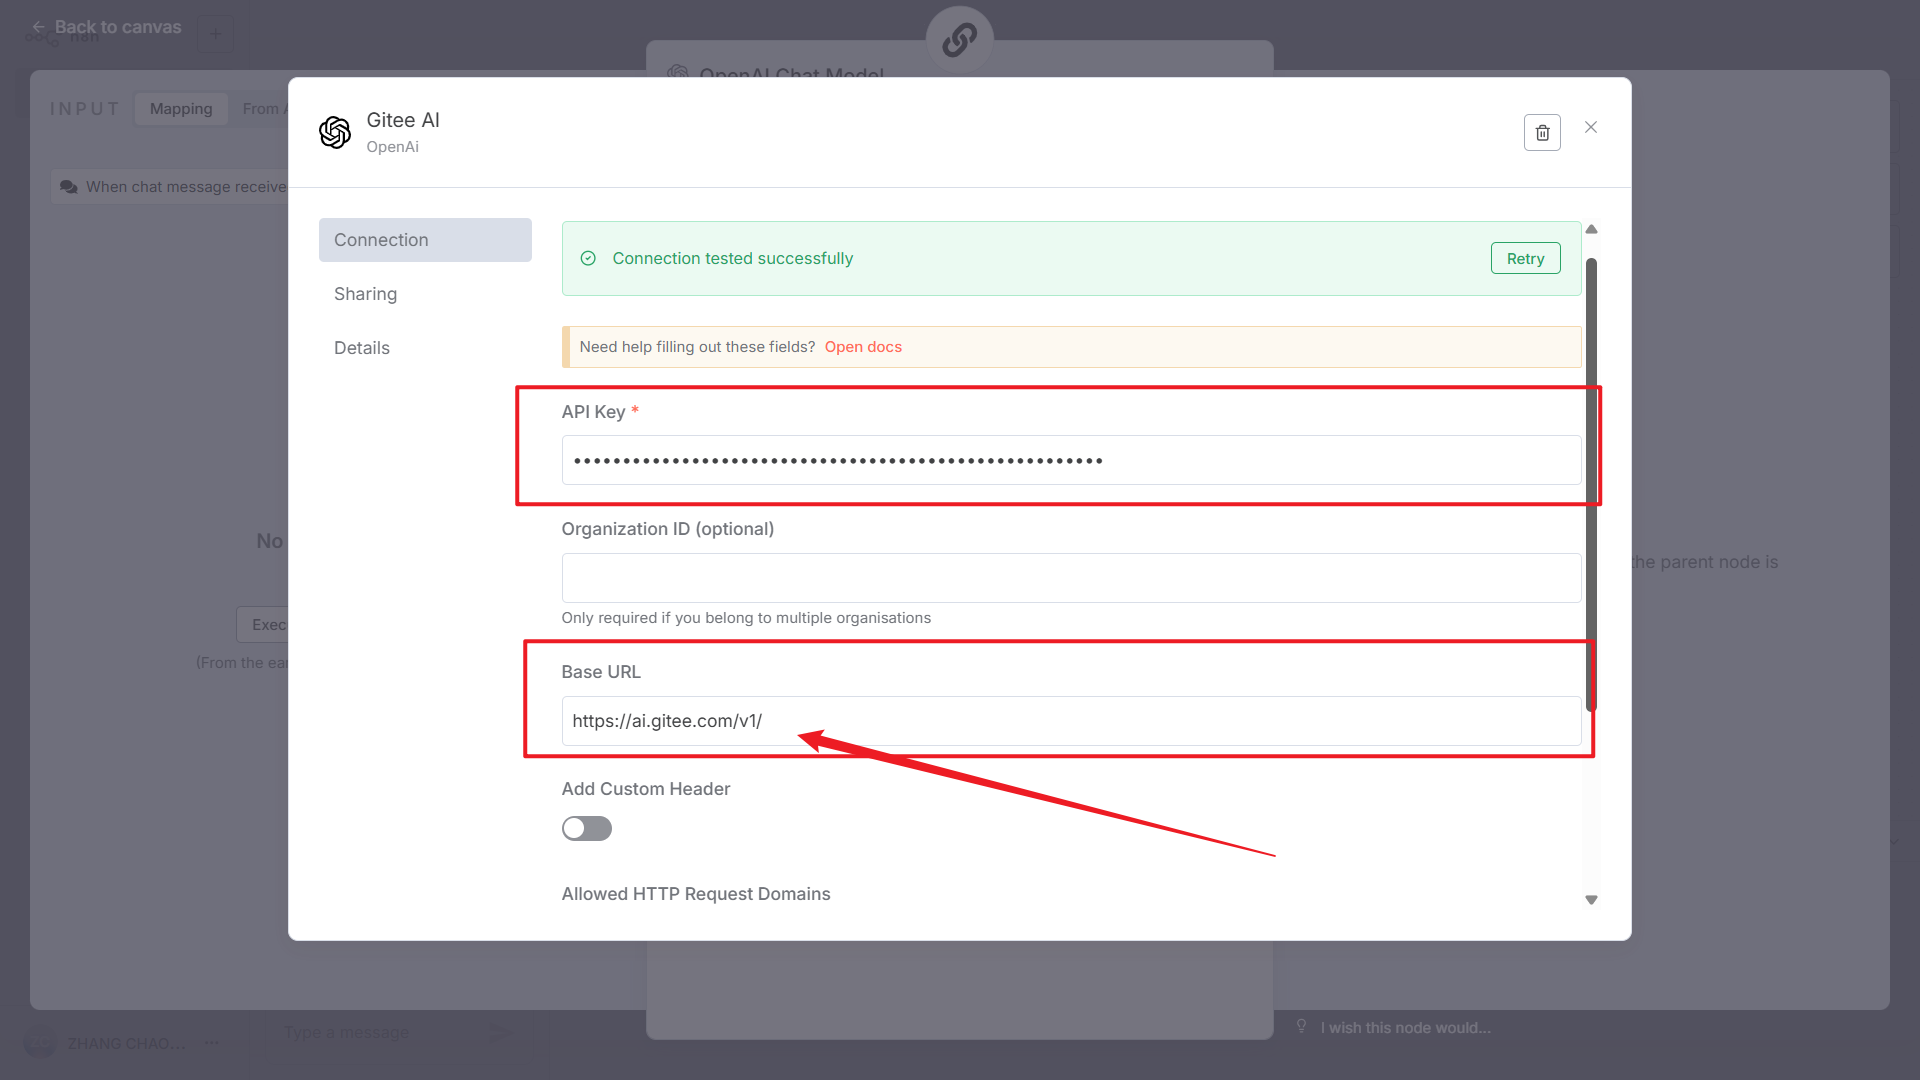Click the lightbulb icon near I wish this node would

coord(1301,1026)
